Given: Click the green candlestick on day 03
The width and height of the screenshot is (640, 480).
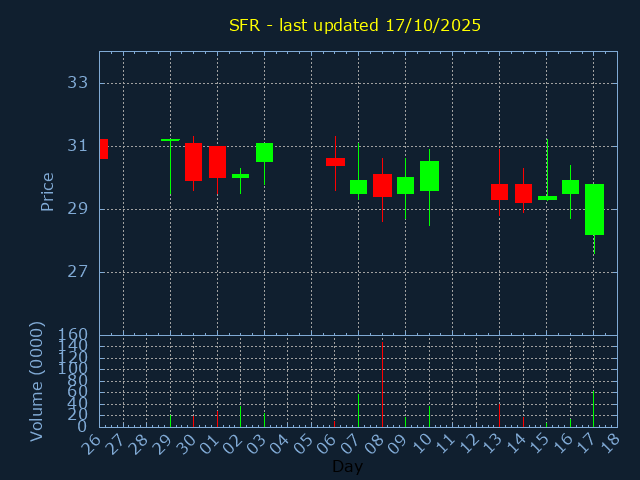Looking at the screenshot, I should click(x=264, y=152).
